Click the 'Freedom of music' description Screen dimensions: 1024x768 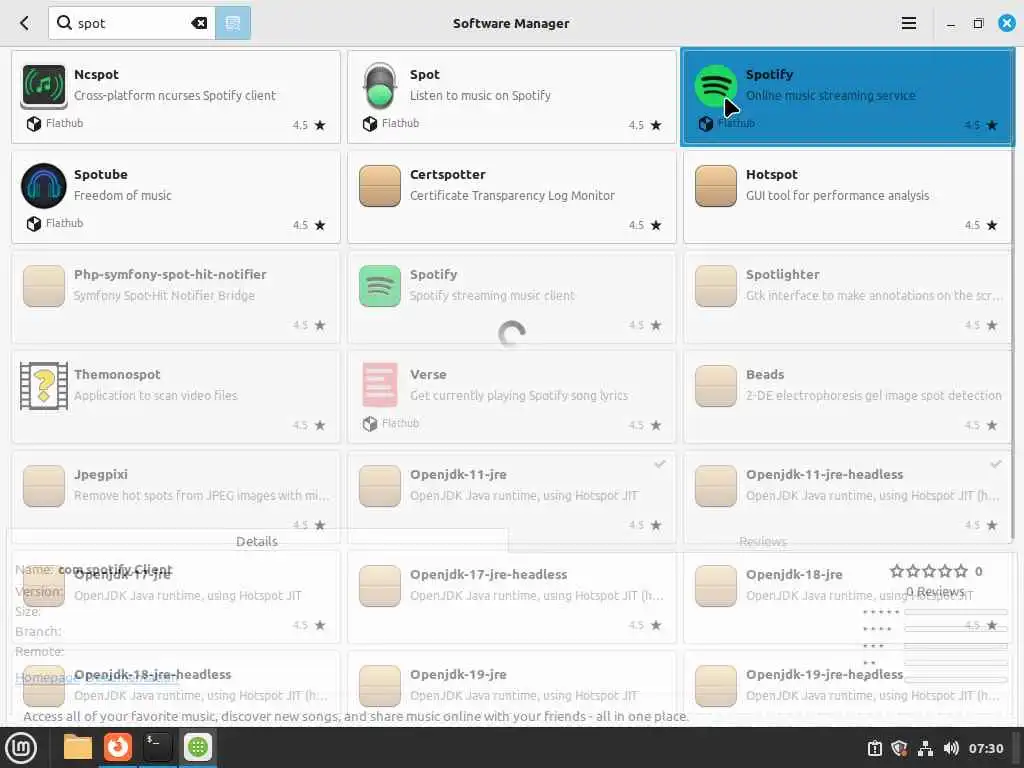click(123, 195)
